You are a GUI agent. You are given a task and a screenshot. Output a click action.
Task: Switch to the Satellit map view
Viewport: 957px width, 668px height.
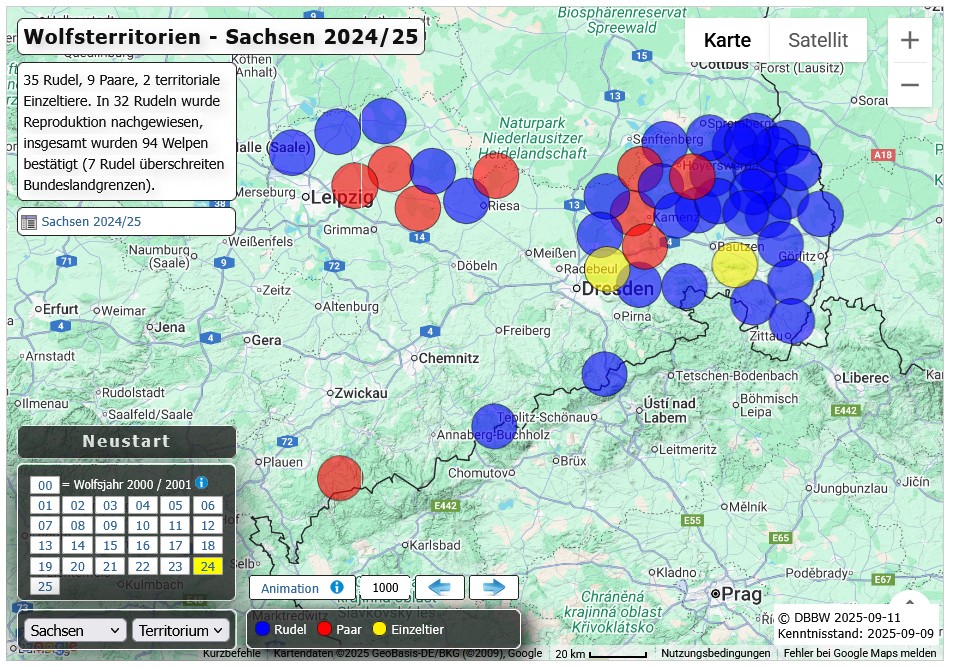[x=817, y=41]
